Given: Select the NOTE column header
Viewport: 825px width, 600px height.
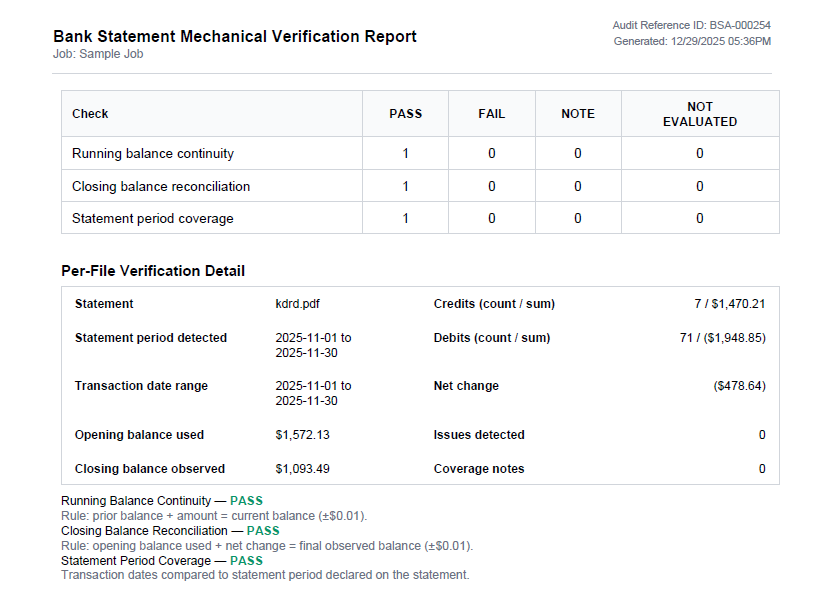Looking at the screenshot, I should pos(578,113).
